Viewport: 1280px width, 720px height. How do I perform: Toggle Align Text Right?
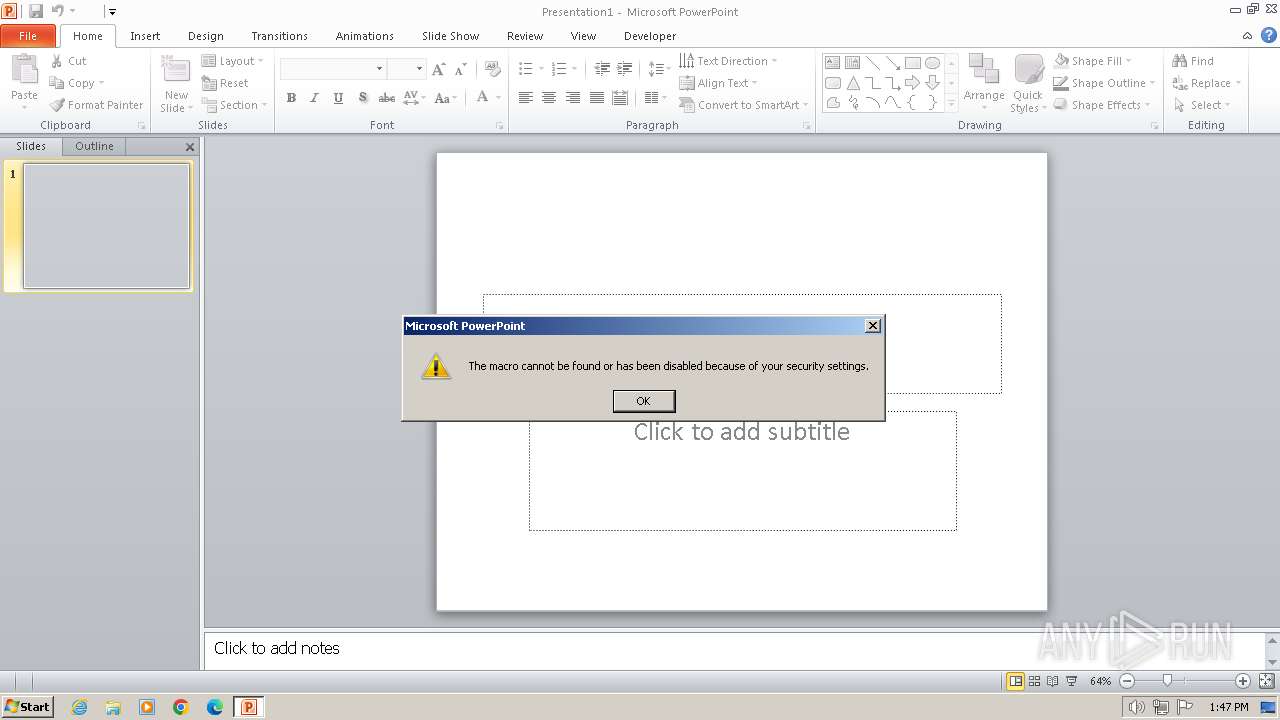coord(573,98)
